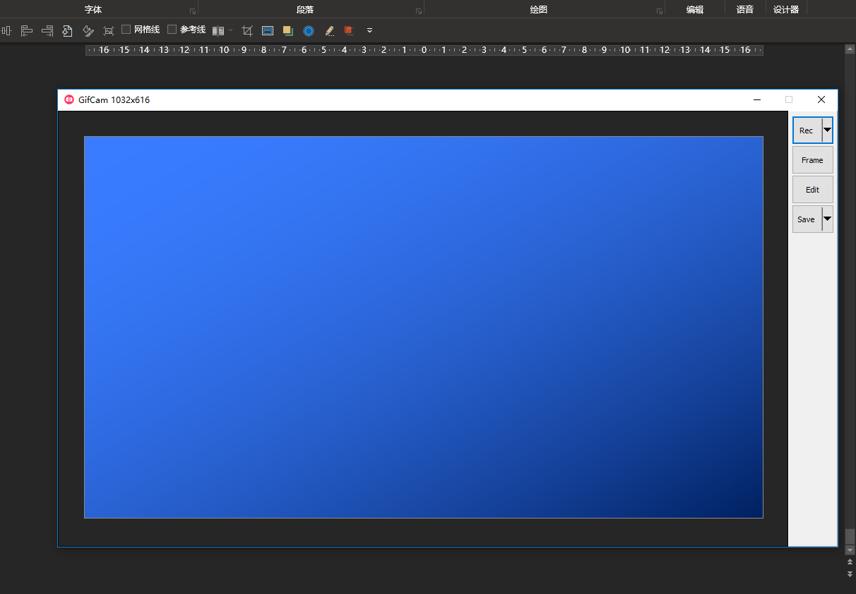Click the Edit button in GifCam
The image size is (856, 594).
[812, 190]
